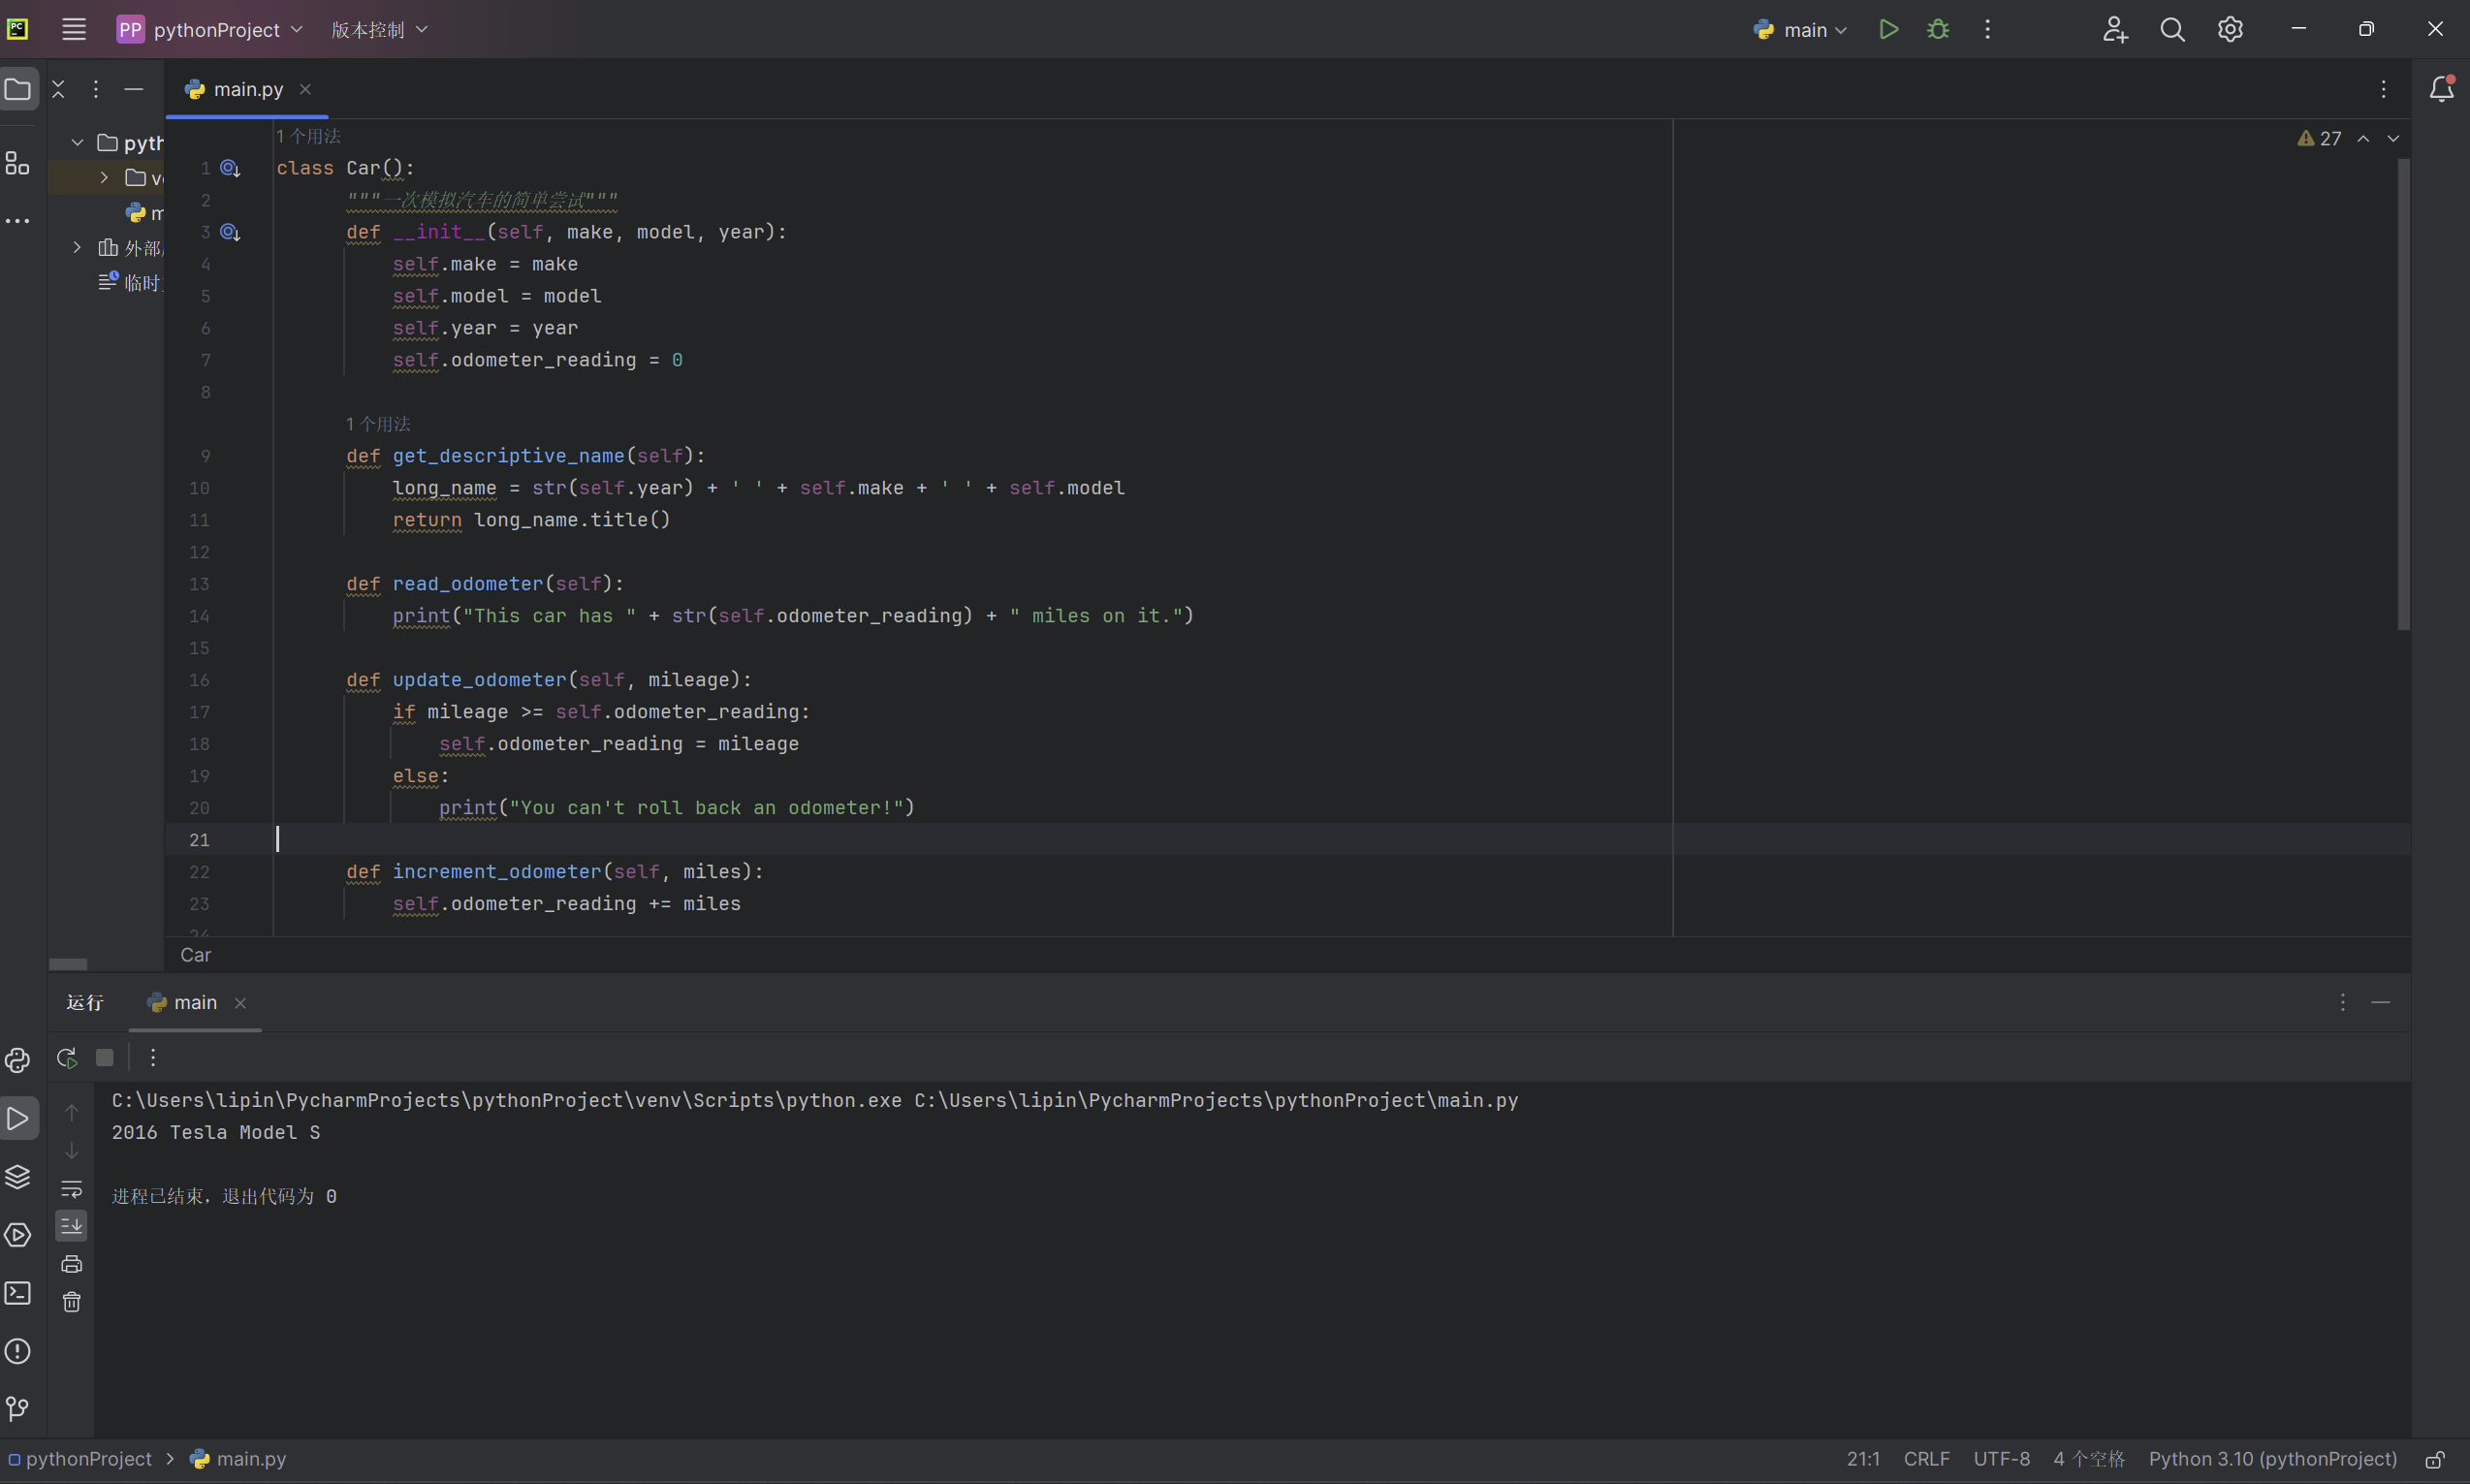Image resolution: width=2470 pixels, height=1484 pixels.
Task: Open the Terminal tool window
Action: tap(18, 1293)
